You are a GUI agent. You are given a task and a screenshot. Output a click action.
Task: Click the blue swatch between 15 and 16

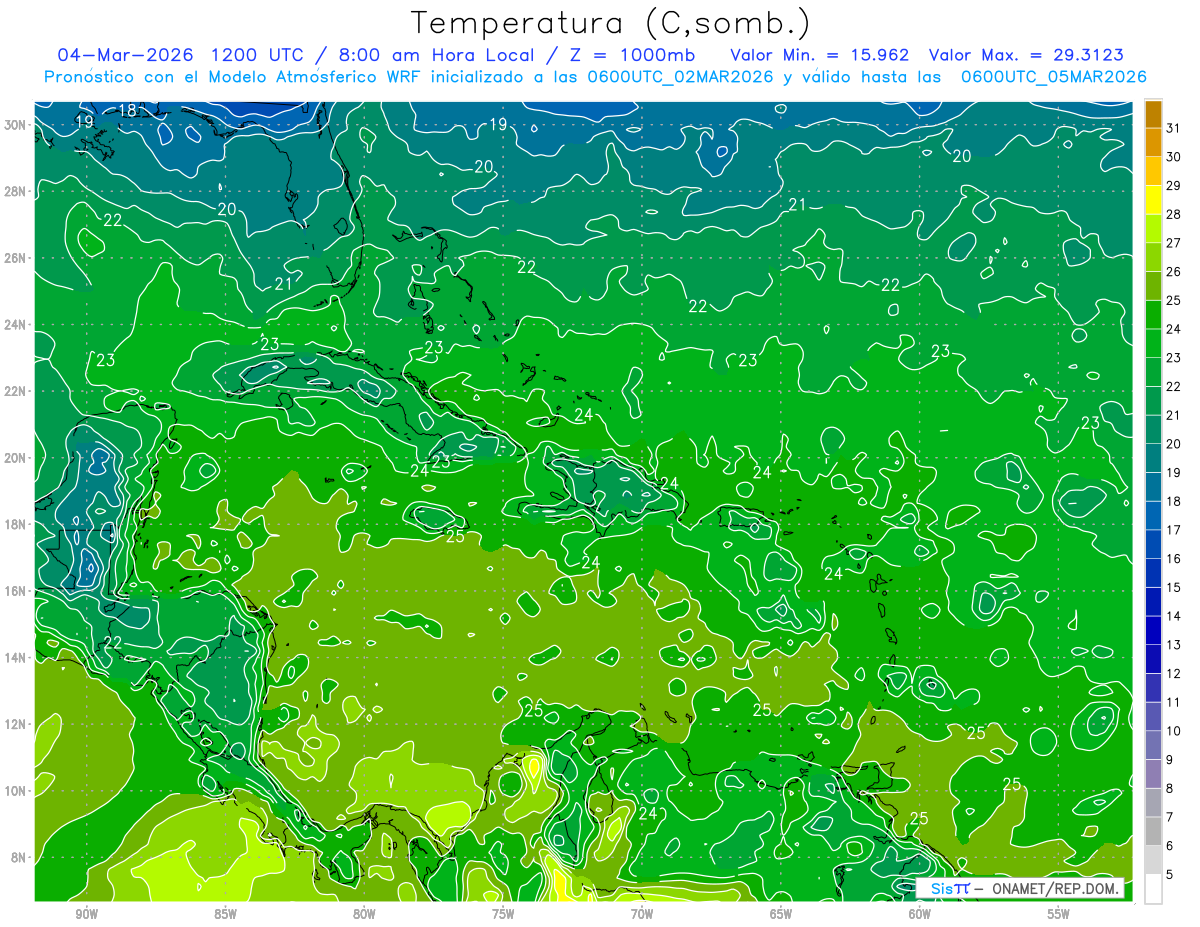[x=1153, y=576]
